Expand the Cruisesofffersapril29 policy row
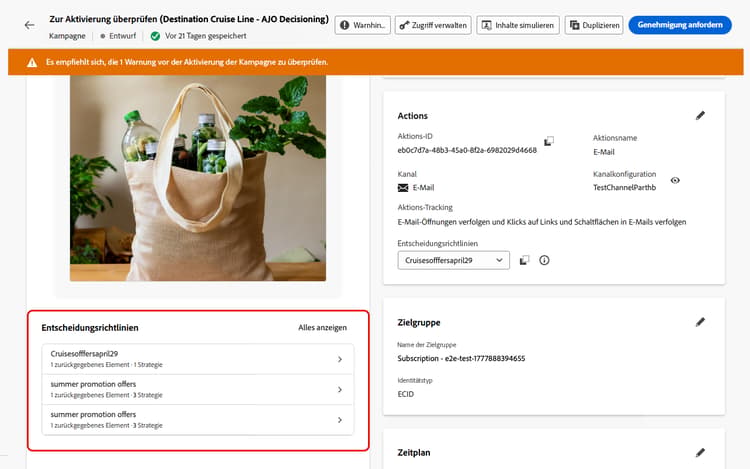Image resolution: width=750 pixels, height=469 pixels. [198, 359]
